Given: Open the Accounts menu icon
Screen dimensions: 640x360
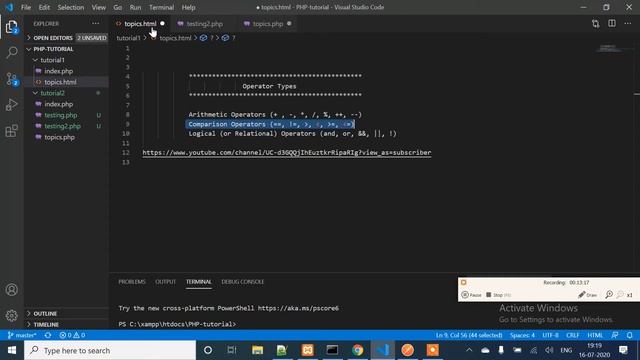Looking at the screenshot, I should [11, 290].
